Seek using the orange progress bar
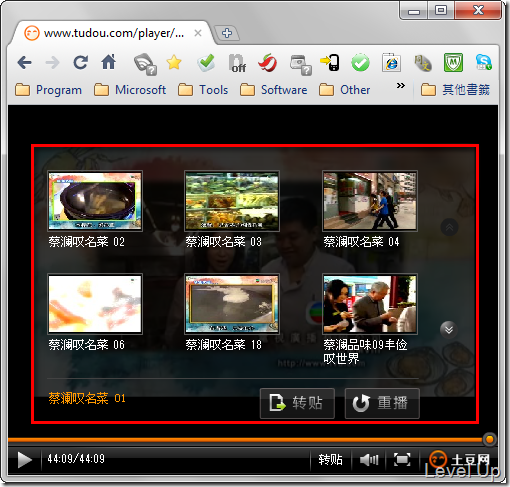Viewport: 510px width, 487px height. point(246,440)
